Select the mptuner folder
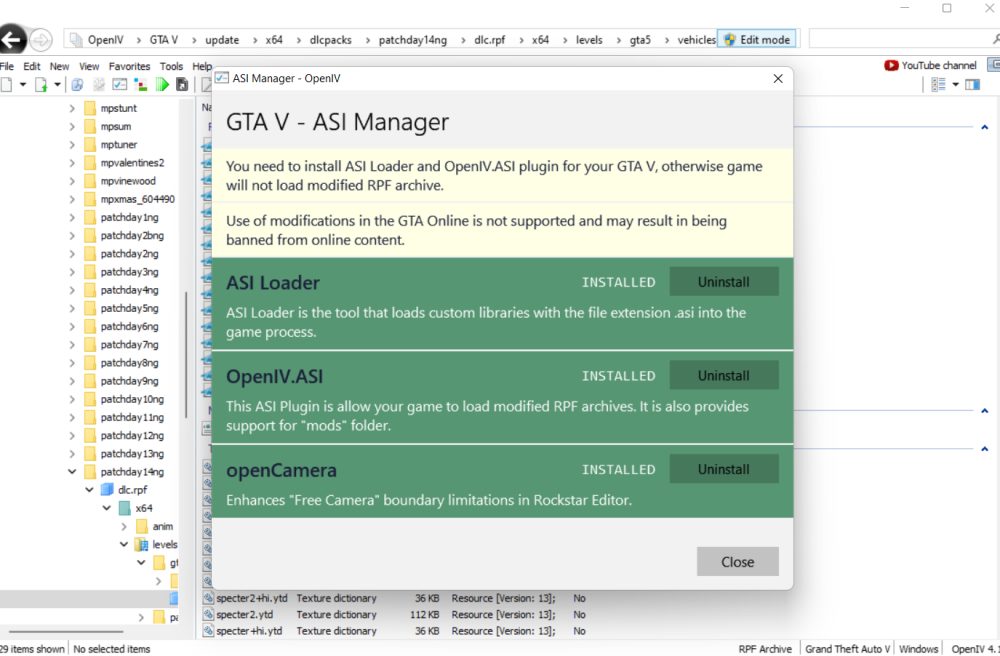This screenshot has width=1000, height=656. (119, 145)
